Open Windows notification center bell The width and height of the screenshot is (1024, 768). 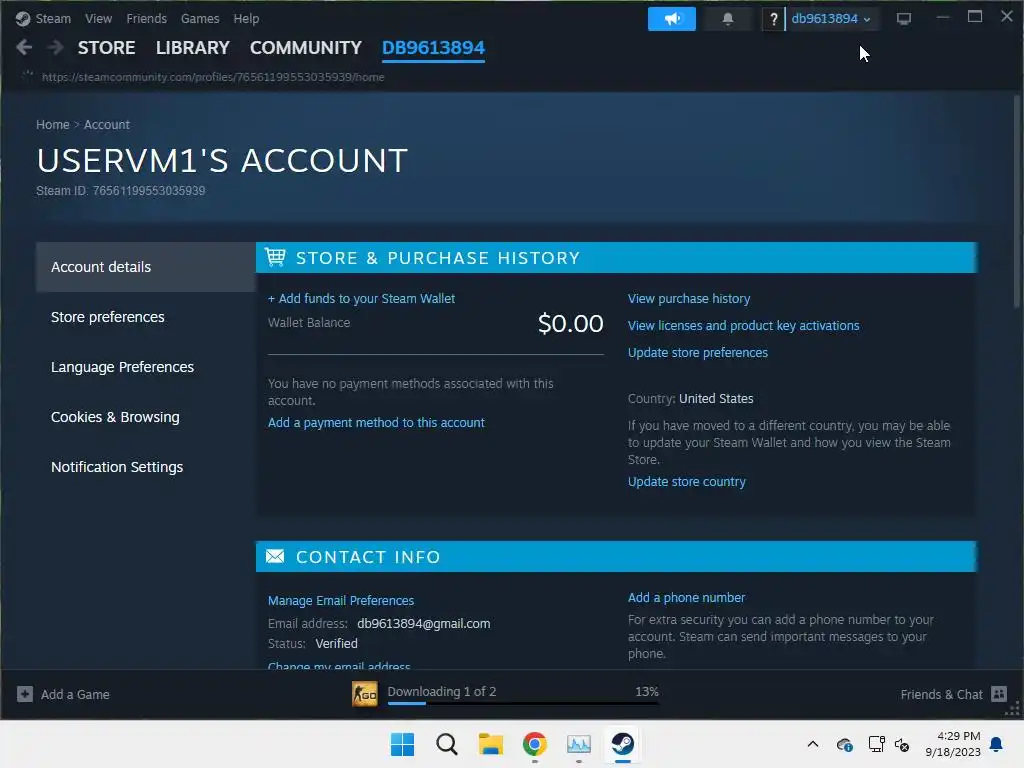pyautogui.click(x=996, y=744)
